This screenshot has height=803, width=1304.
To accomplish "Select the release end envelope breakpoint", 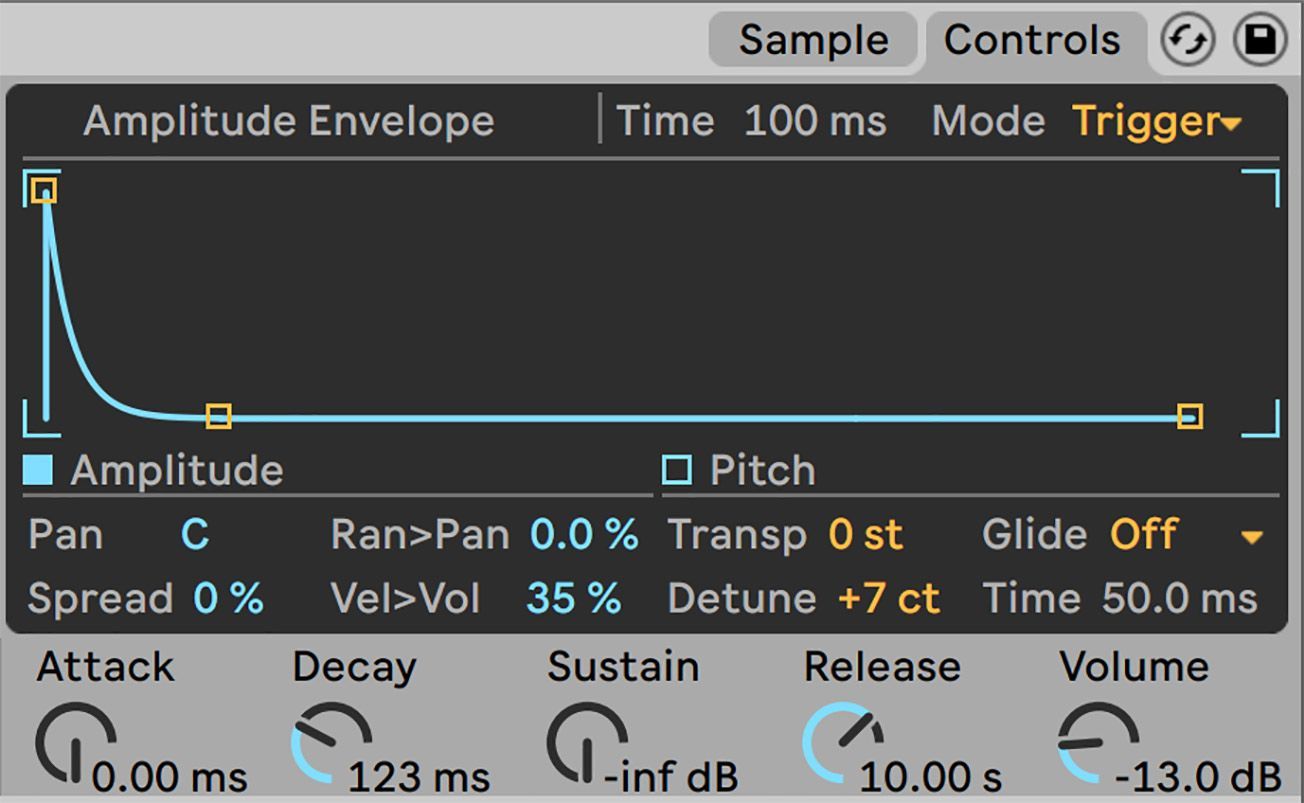I will 1189,416.
